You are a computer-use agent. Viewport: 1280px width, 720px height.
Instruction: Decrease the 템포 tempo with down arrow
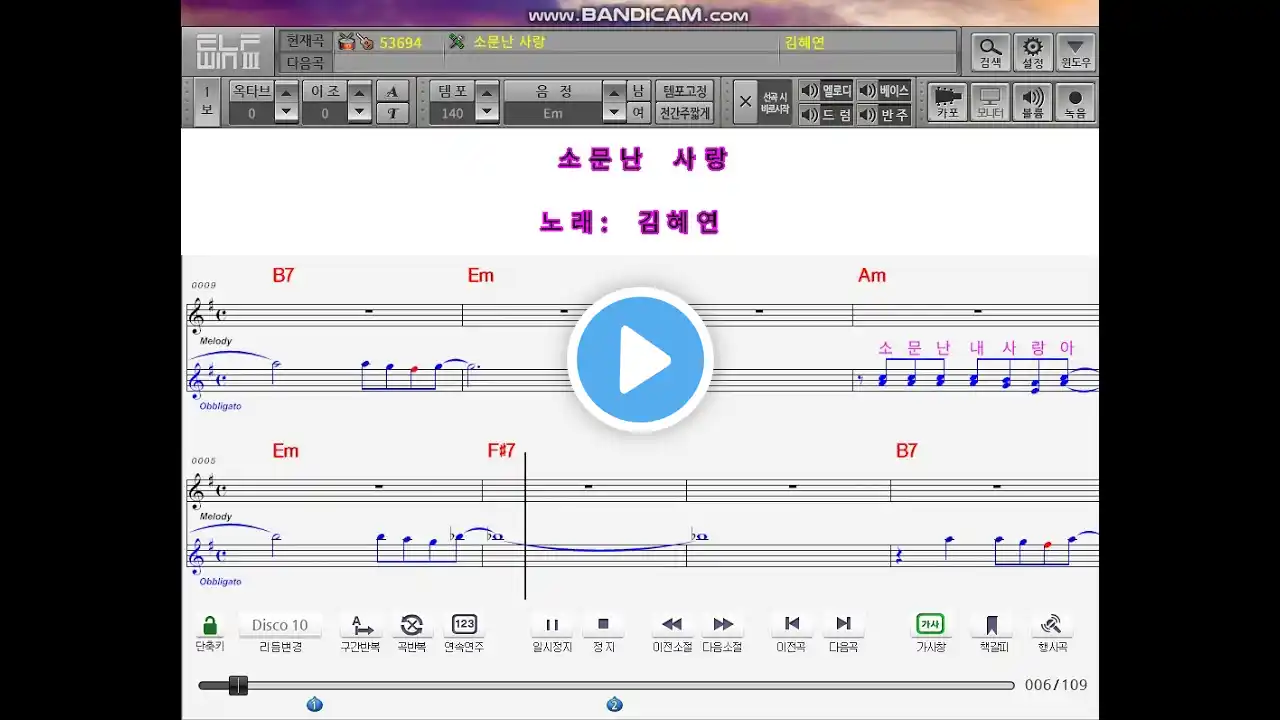click(487, 112)
